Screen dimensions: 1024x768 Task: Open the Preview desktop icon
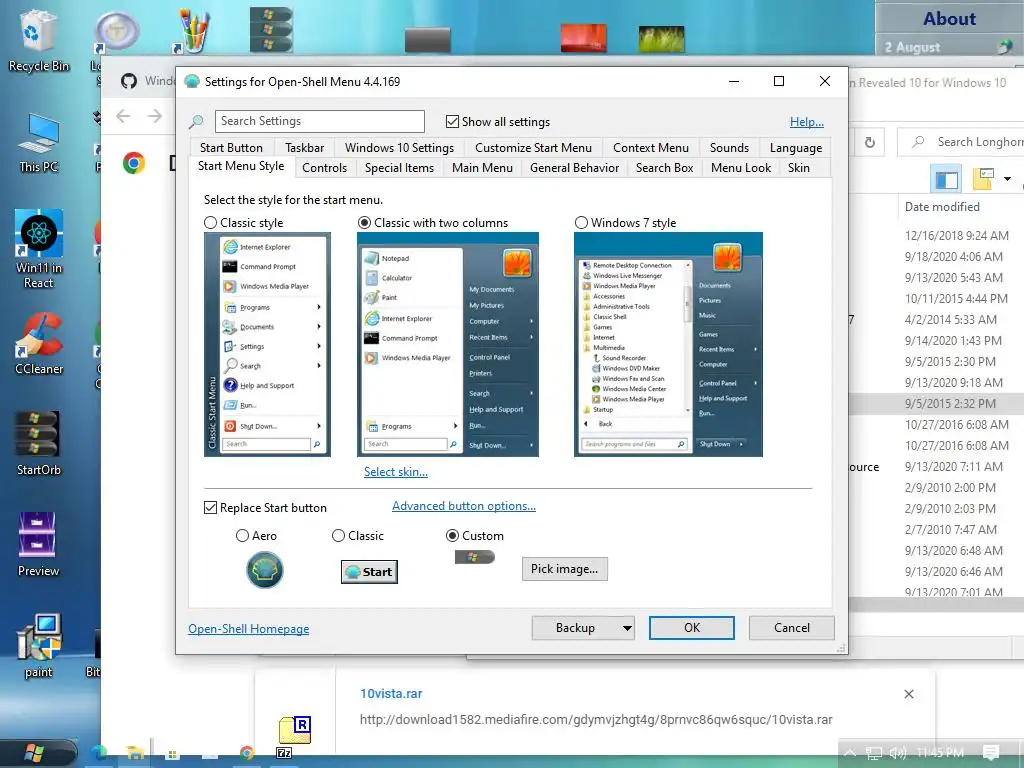38,543
